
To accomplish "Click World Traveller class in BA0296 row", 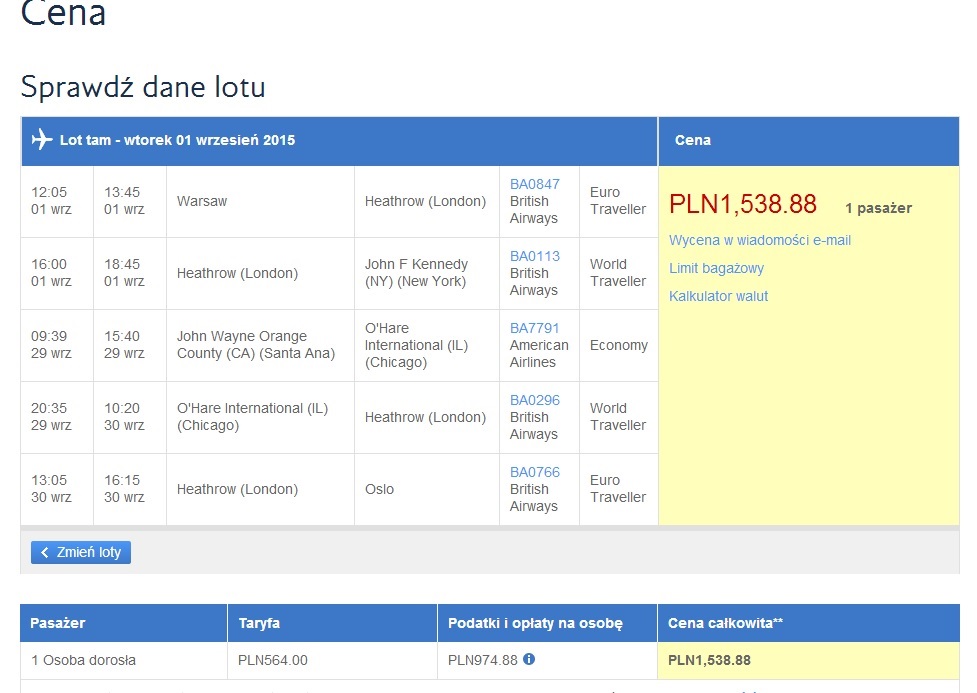I will (x=618, y=417).
